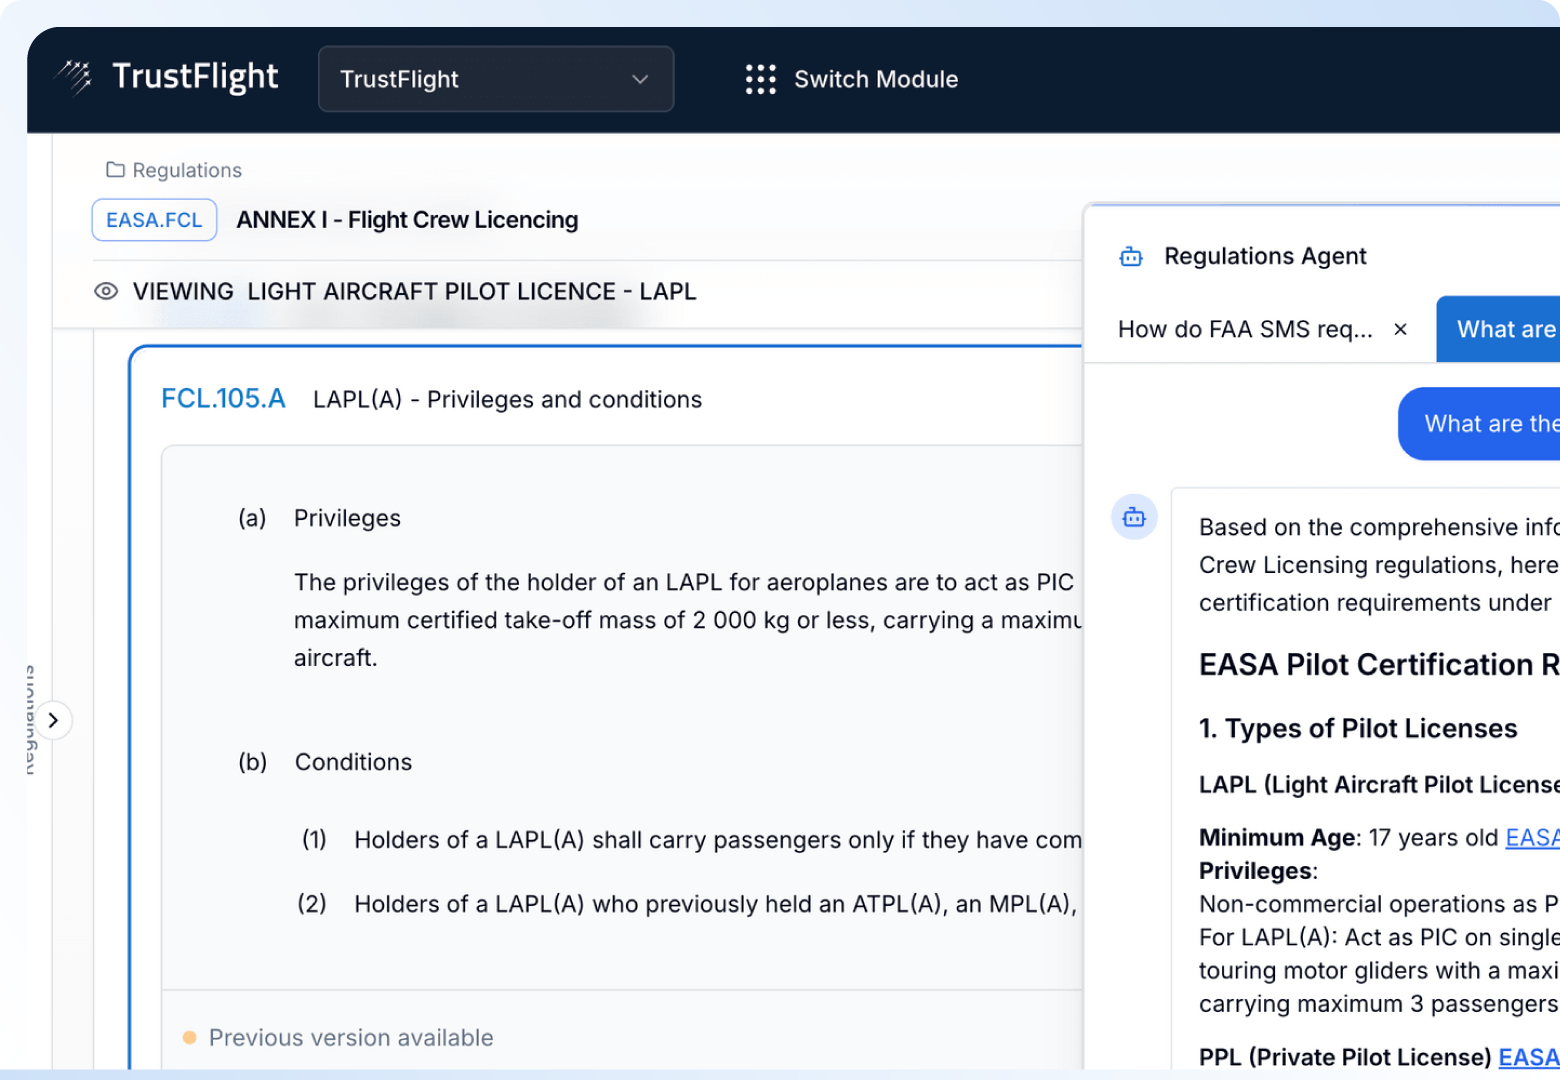Click 'Previous version available' notice
Viewport: 1560px width, 1080px height.
(x=351, y=1038)
